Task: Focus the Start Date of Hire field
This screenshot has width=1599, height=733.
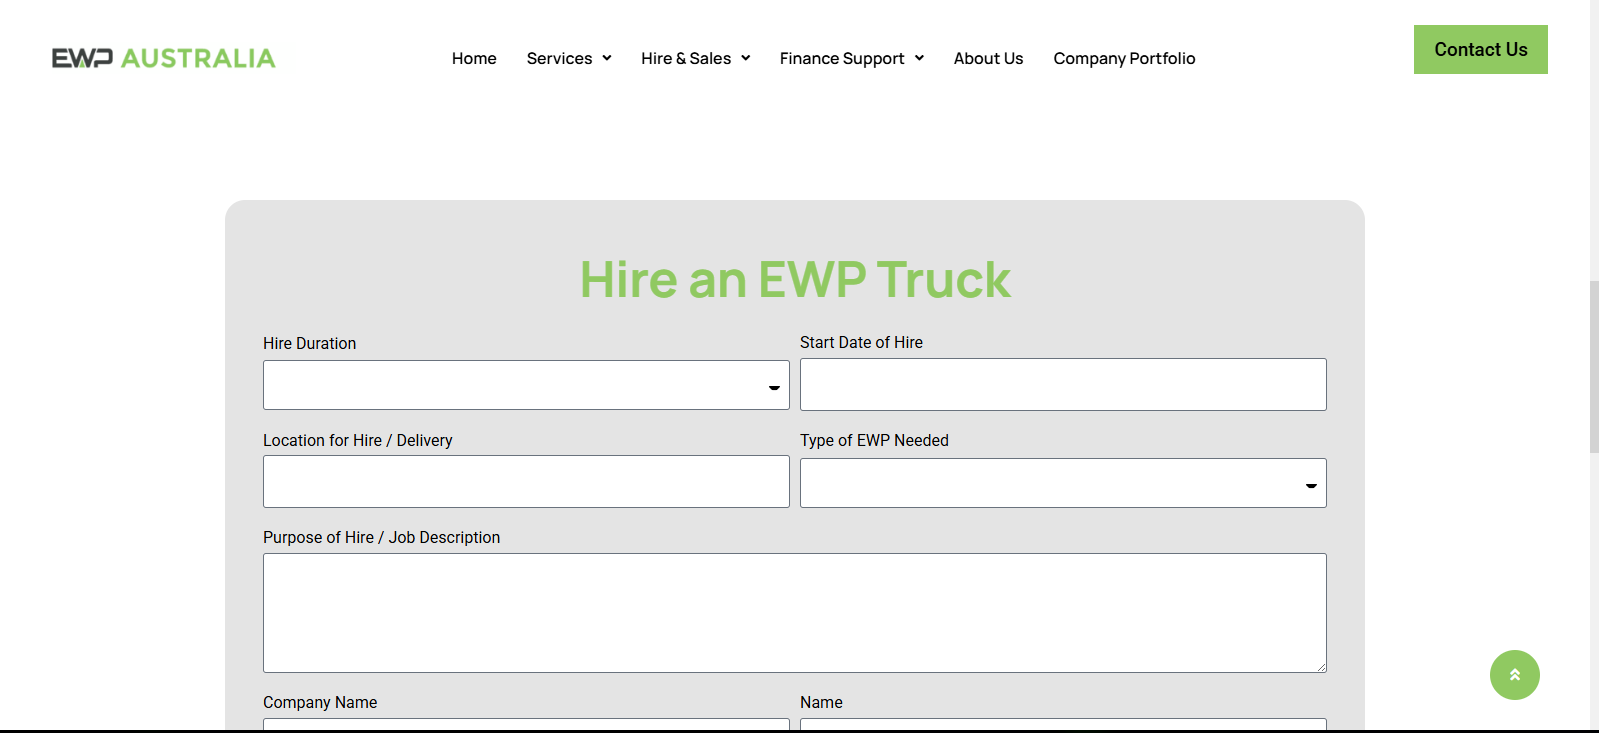Action: (x=1063, y=384)
